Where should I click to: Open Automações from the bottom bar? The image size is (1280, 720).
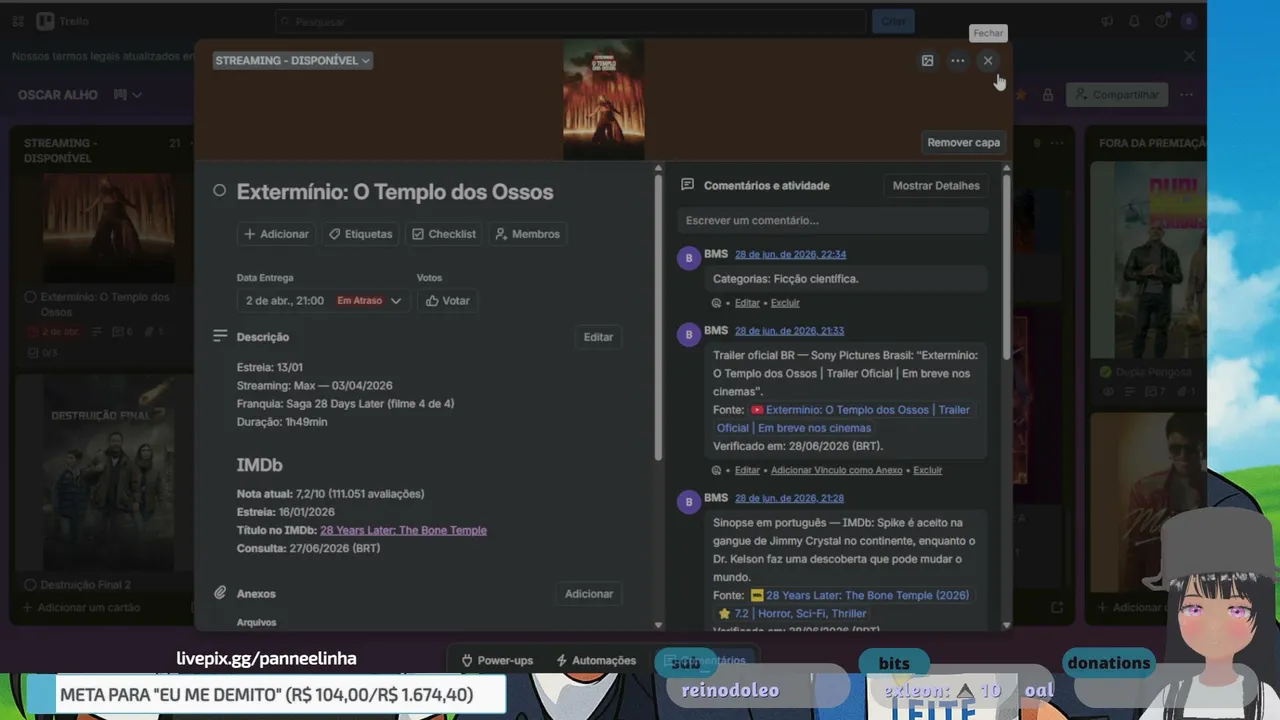tap(596, 661)
